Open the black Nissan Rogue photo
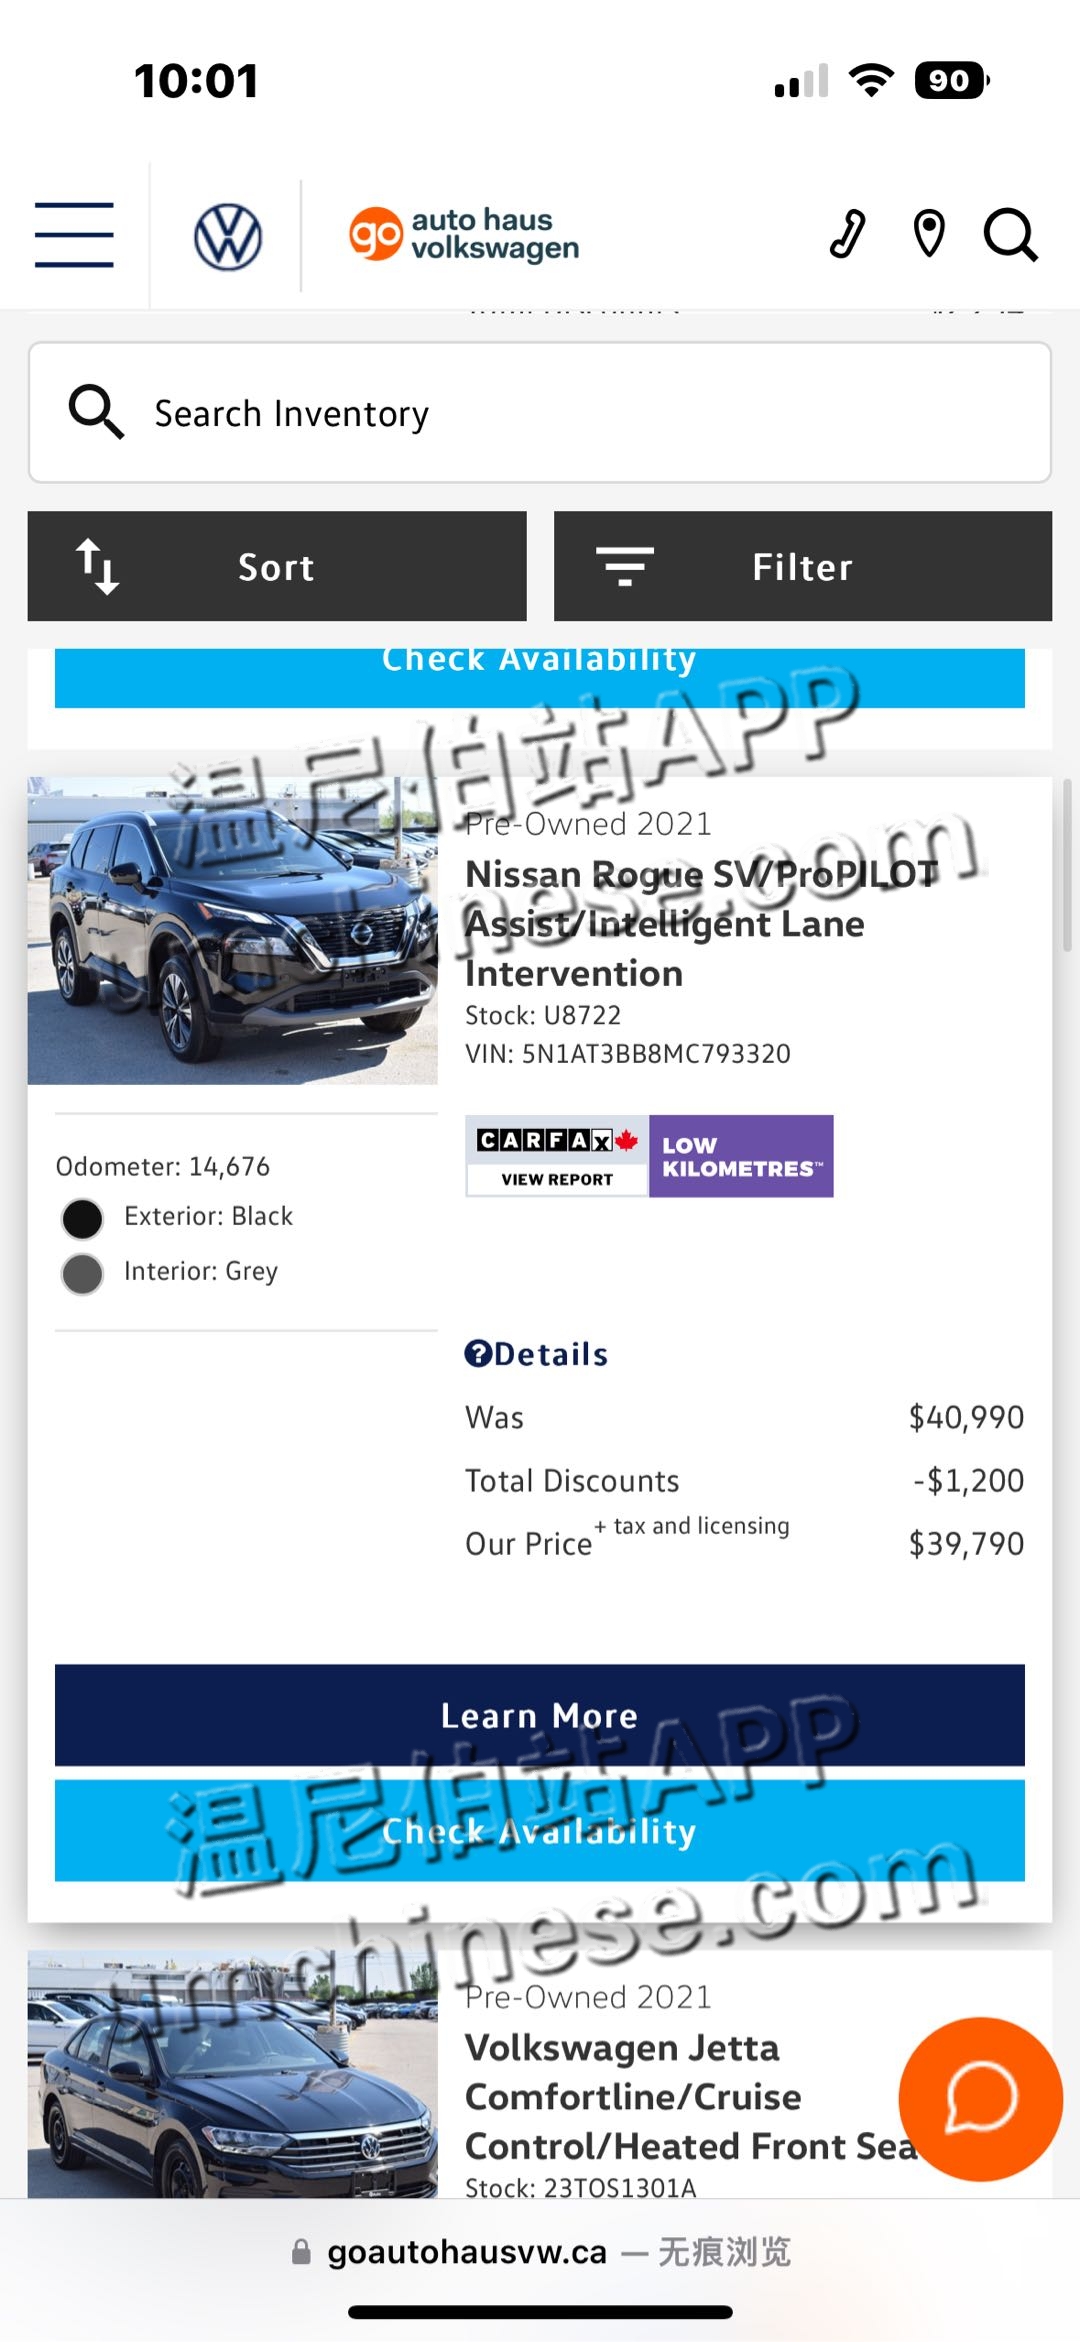The height and width of the screenshot is (2342, 1080). click(x=233, y=931)
